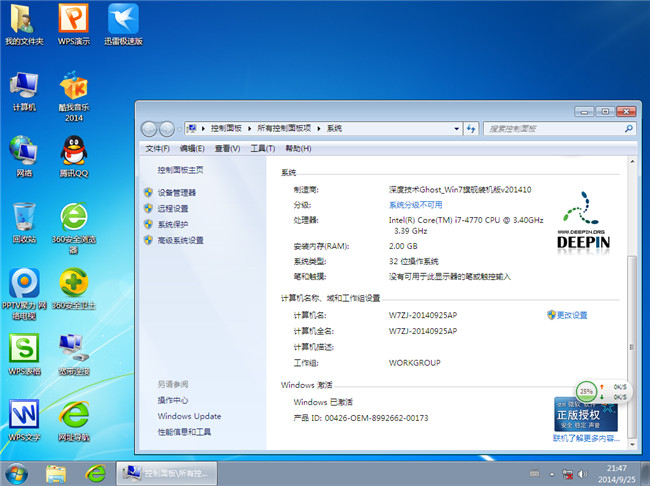
Task: Open 系统保护 link
Action: click(173, 224)
